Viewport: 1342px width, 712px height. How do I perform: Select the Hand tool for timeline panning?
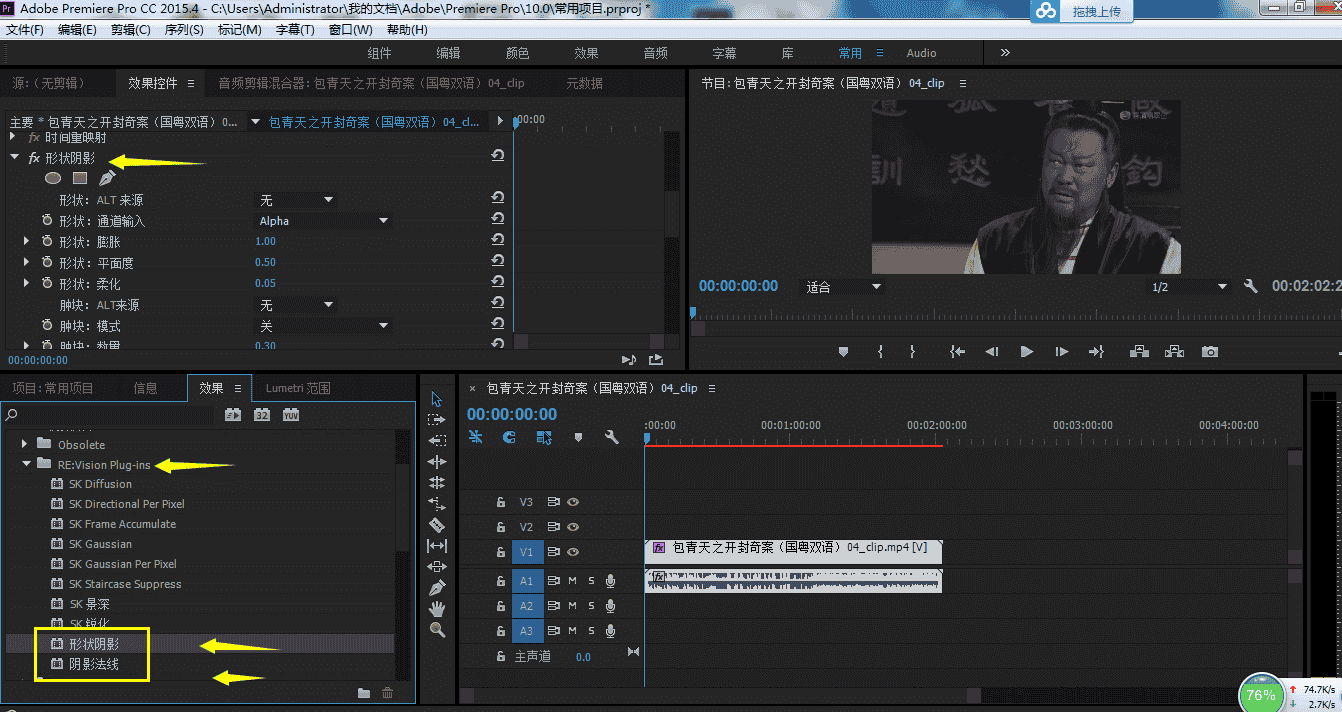pos(437,609)
